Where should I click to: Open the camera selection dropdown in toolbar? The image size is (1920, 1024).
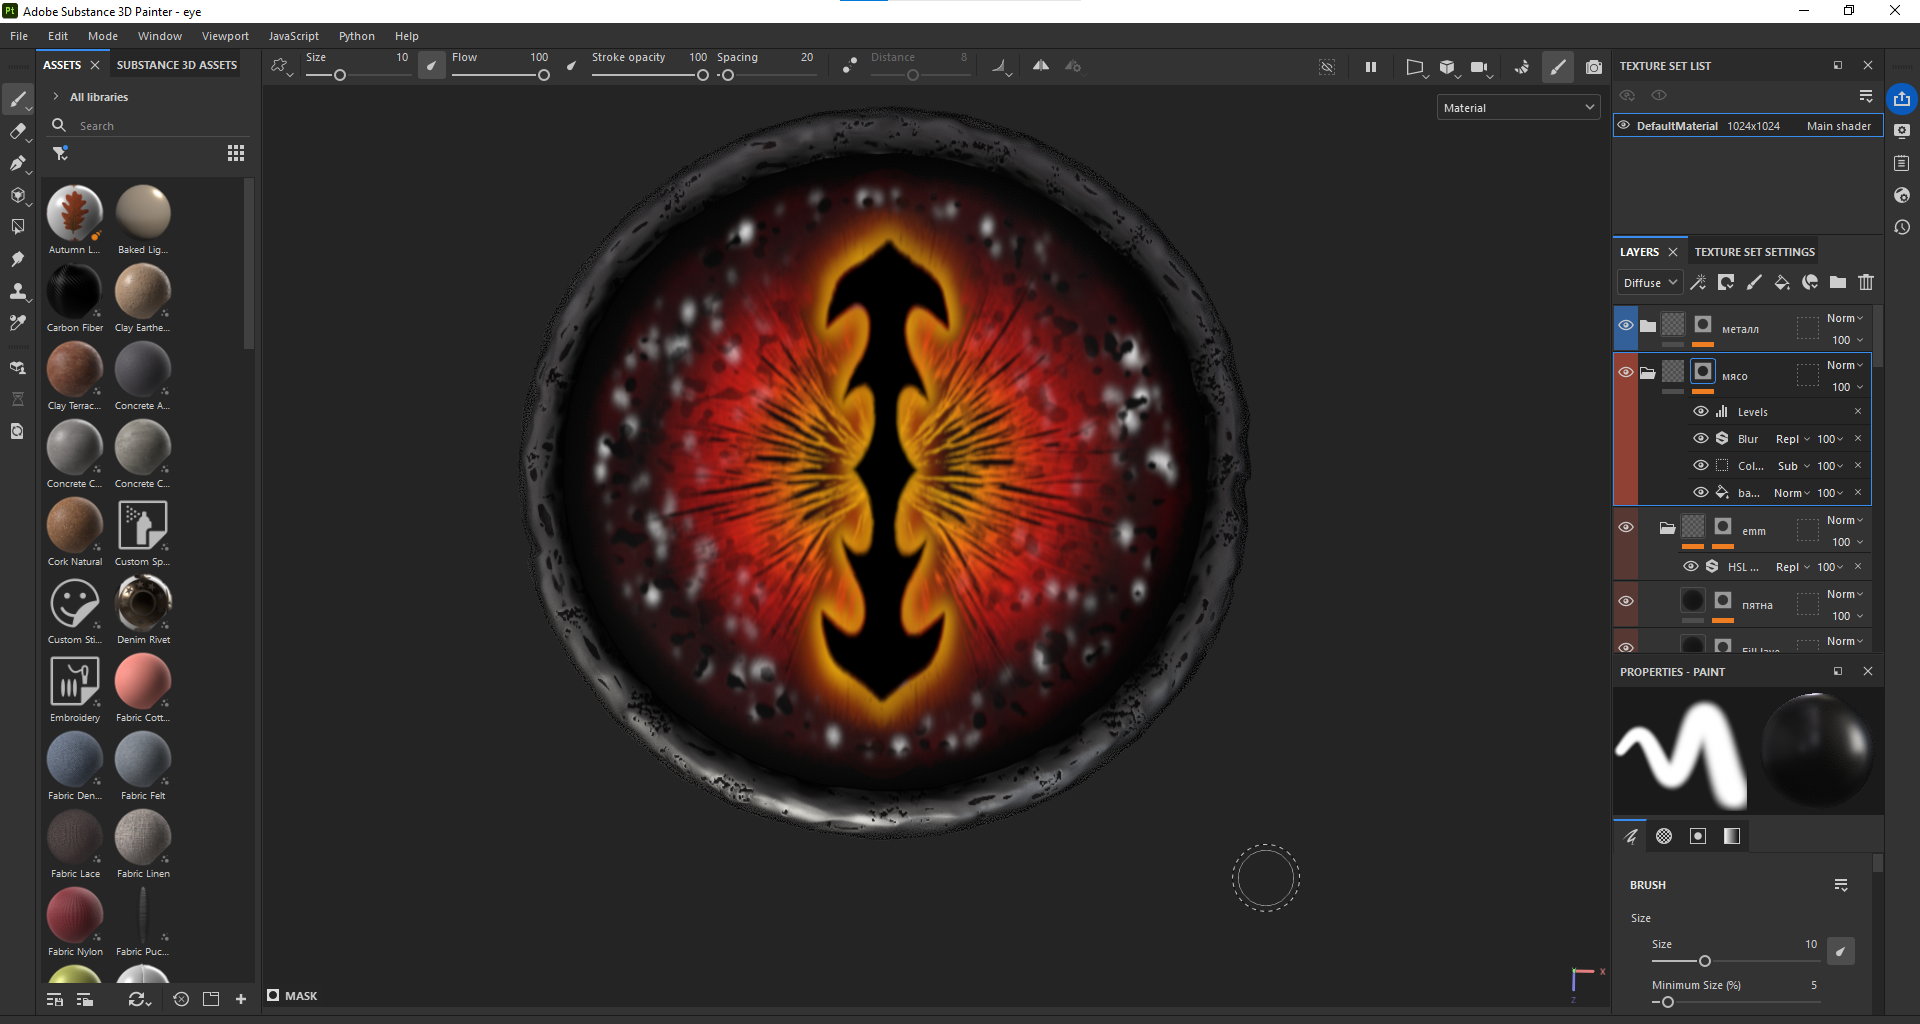1482,68
